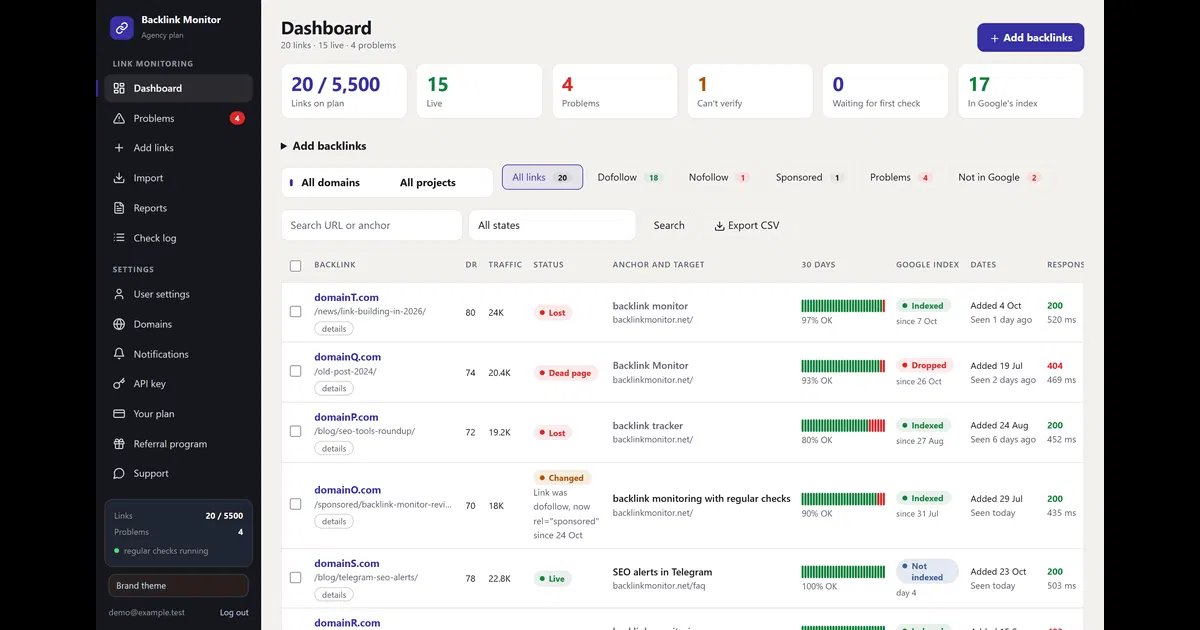The height and width of the screenshot is (630, 1200).
Task: Click the "Dead page" status badge
Action: tap(565, 373)
